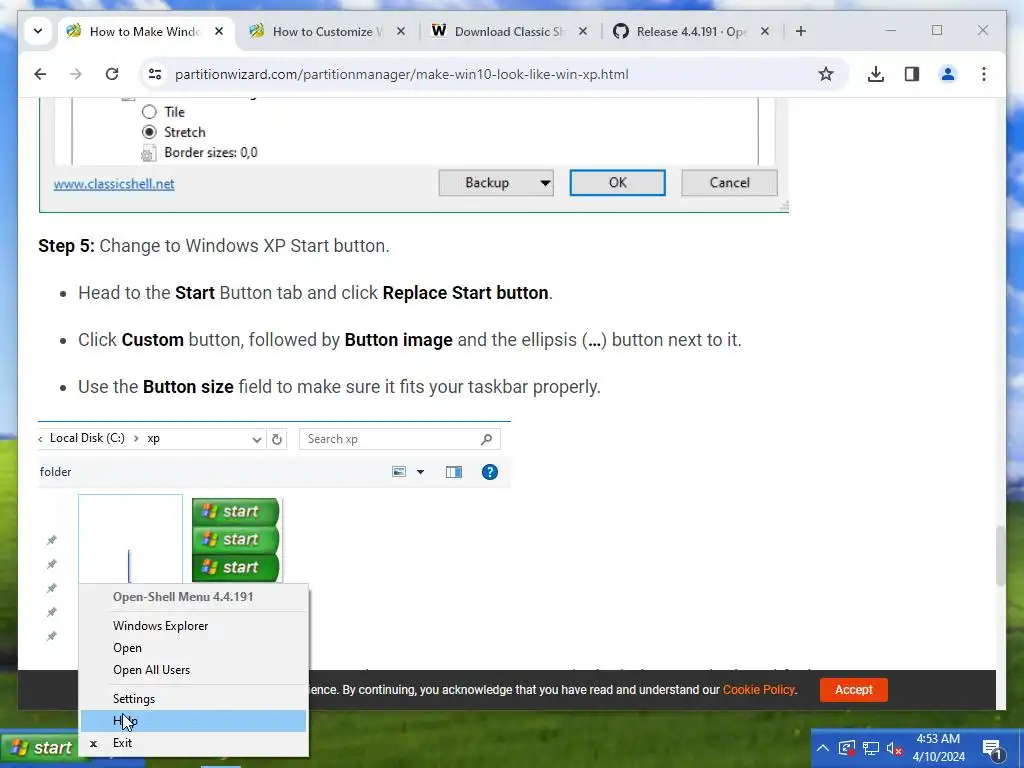Click the address bar URL
This screenshot has height=768, width=1024.
(x=402, y=74)
